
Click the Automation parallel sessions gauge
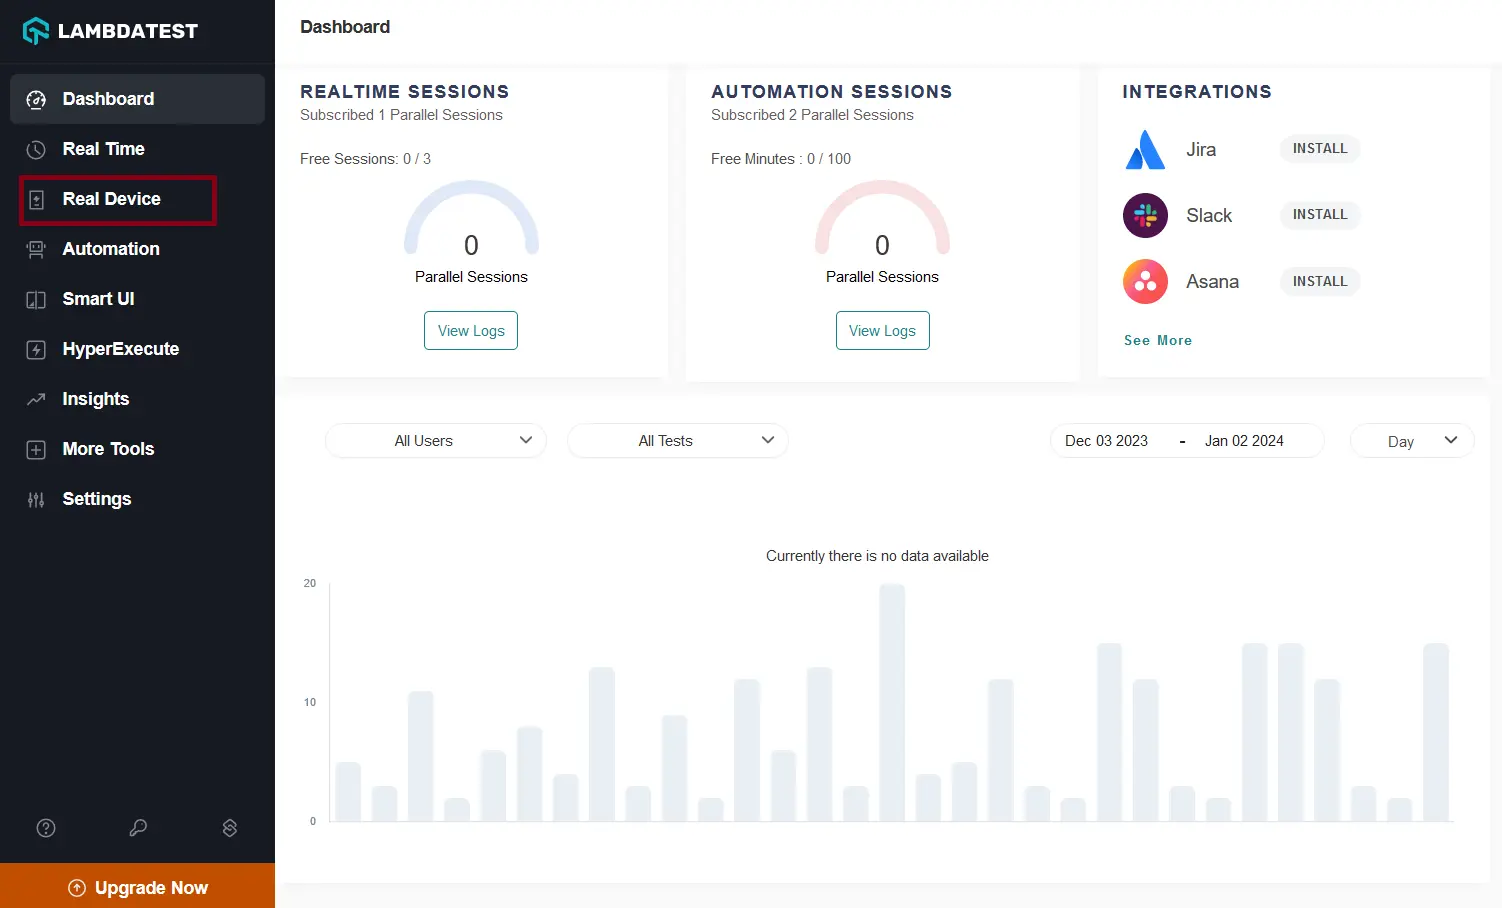pyautogui.click(x=882, y=220)
